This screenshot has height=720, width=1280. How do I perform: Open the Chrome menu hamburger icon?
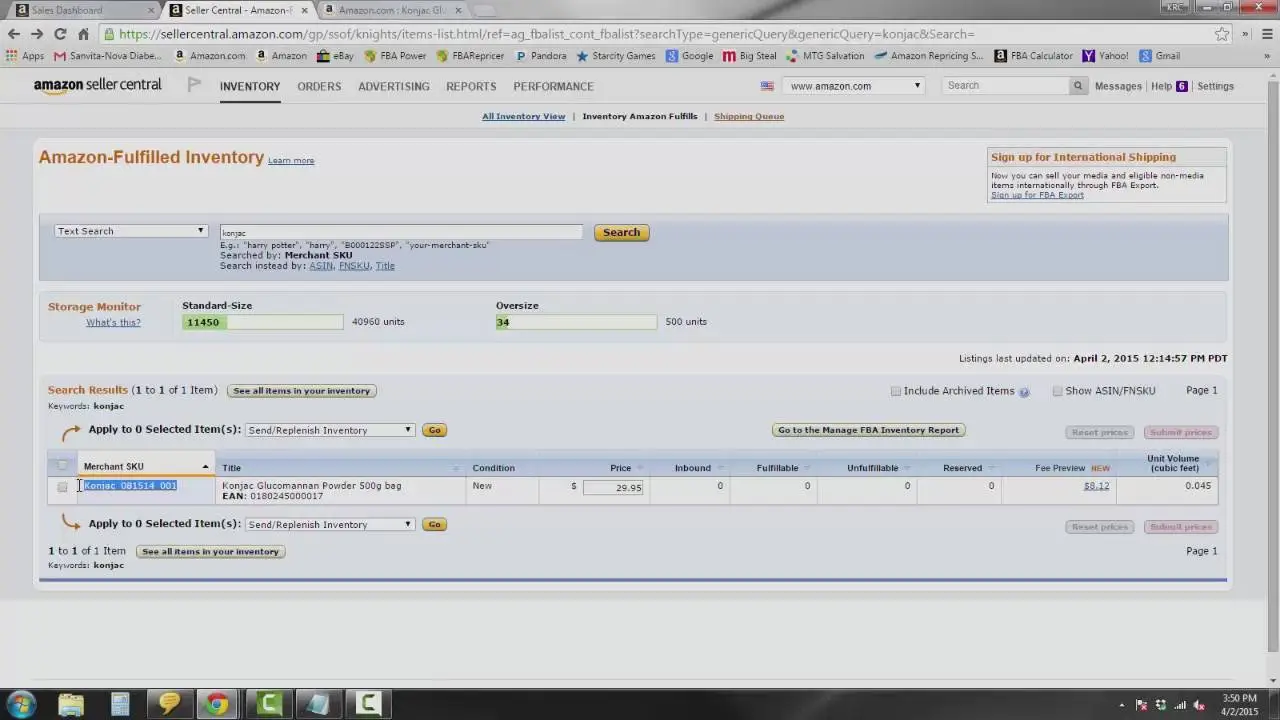click(1267, 34)
